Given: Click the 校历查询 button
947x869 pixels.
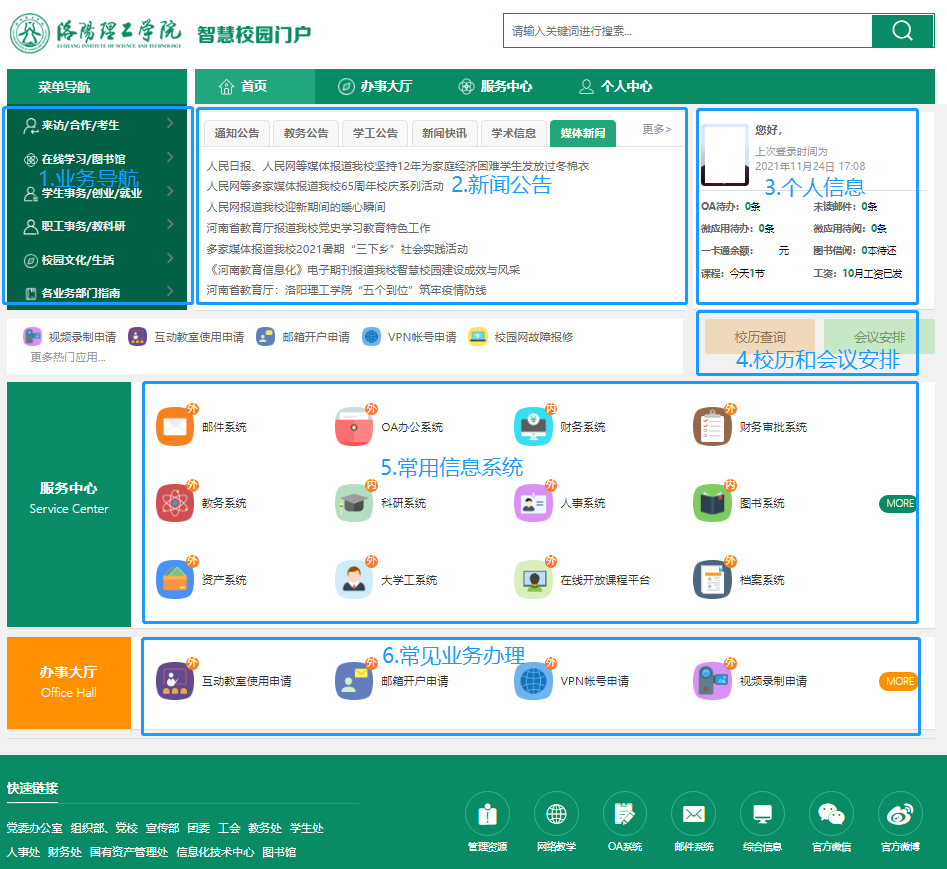Looking at the screenshot, I should [760, 337].
